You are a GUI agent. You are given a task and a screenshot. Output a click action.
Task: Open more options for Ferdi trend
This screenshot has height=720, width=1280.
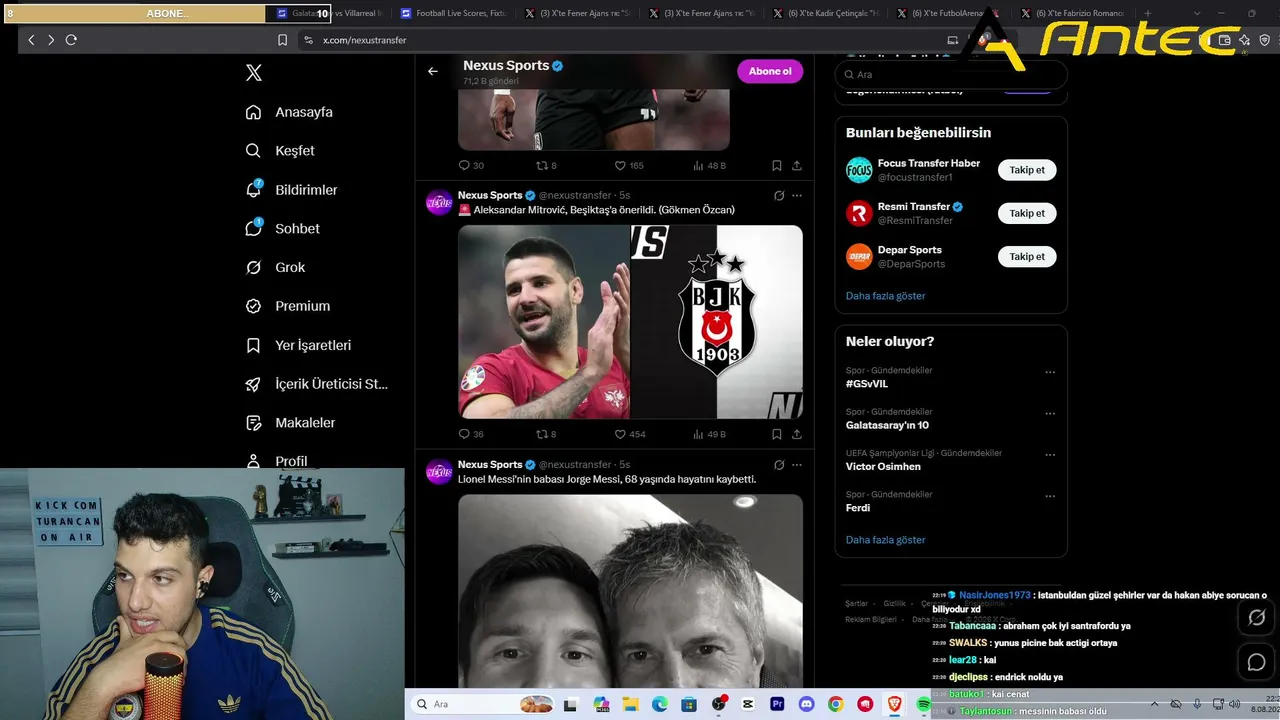[1050, 496]
